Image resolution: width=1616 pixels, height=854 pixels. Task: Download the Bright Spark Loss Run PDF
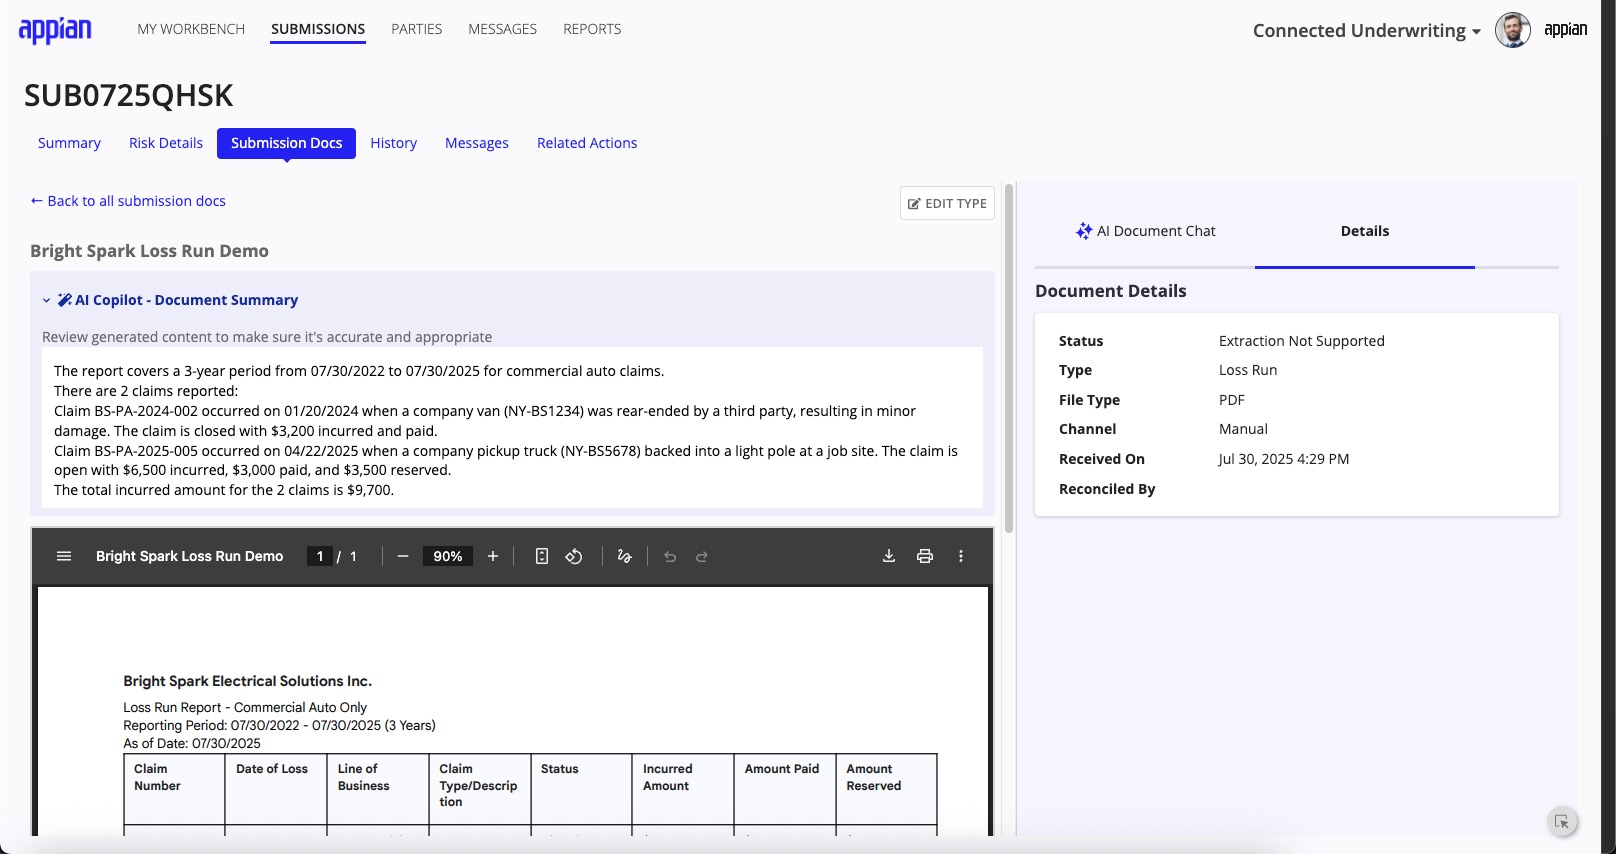pos(889,556)
